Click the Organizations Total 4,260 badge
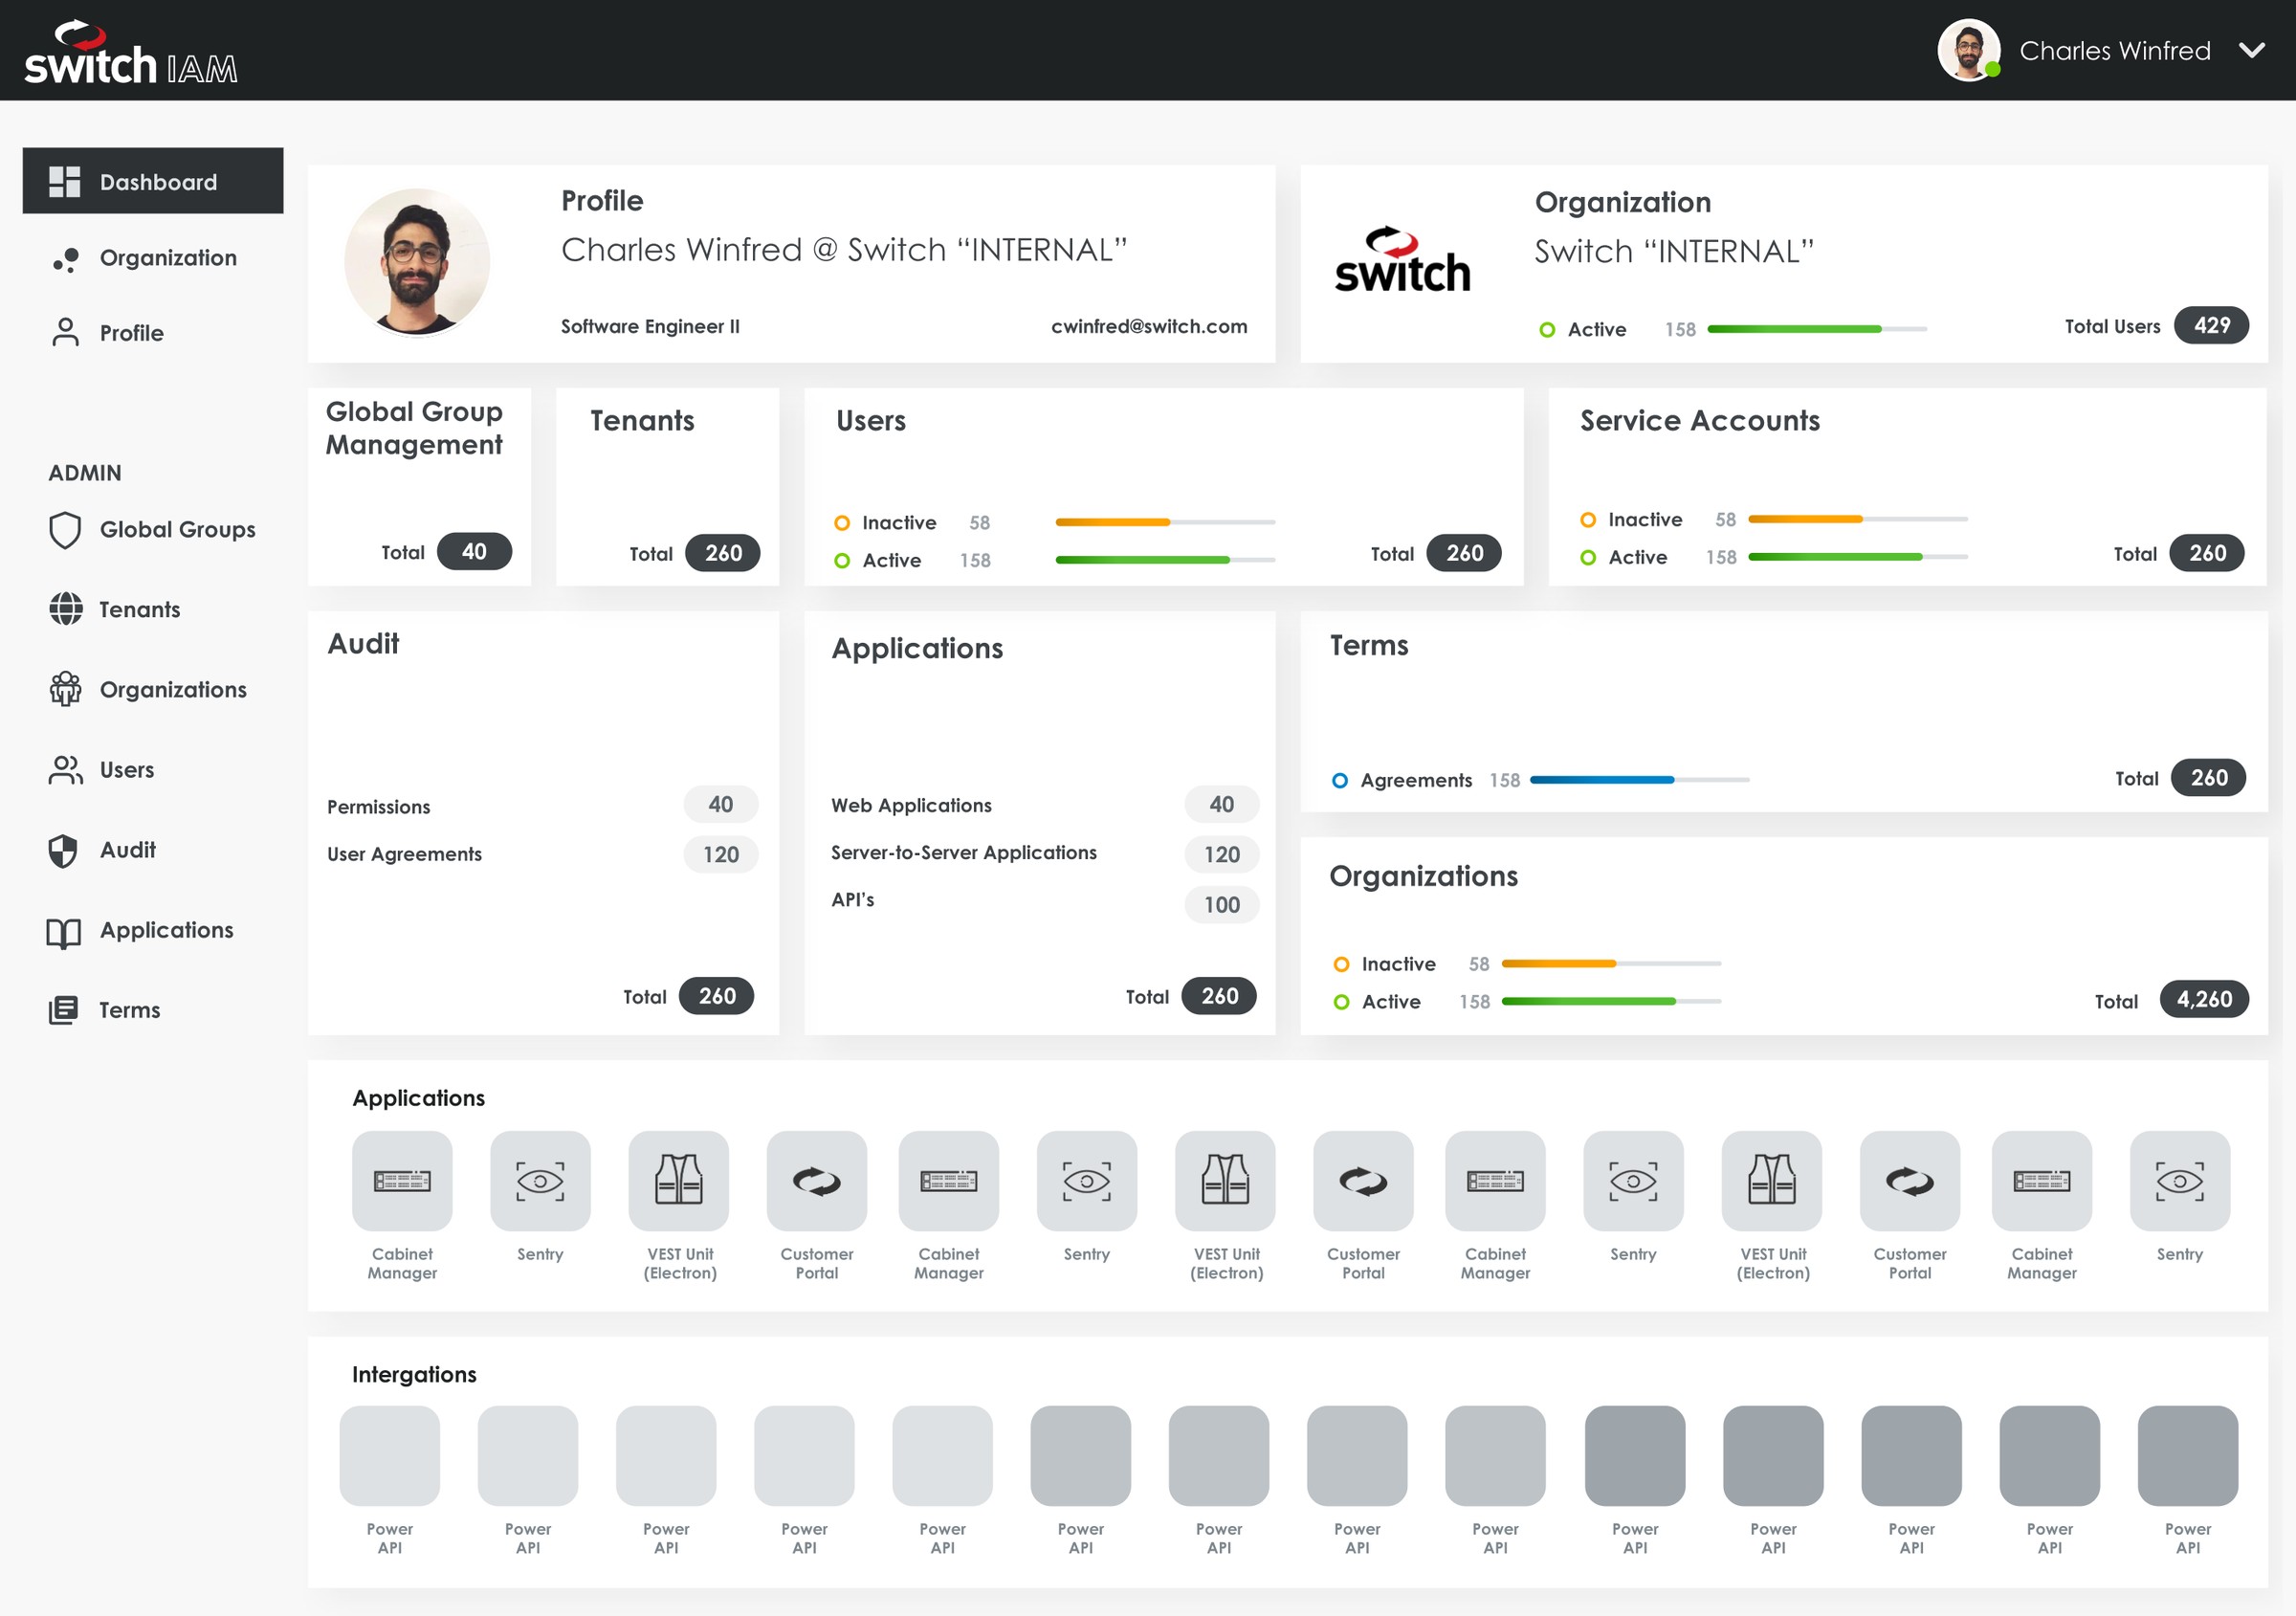This screenshot has width=2296, height=1616. pos(2203,999)
